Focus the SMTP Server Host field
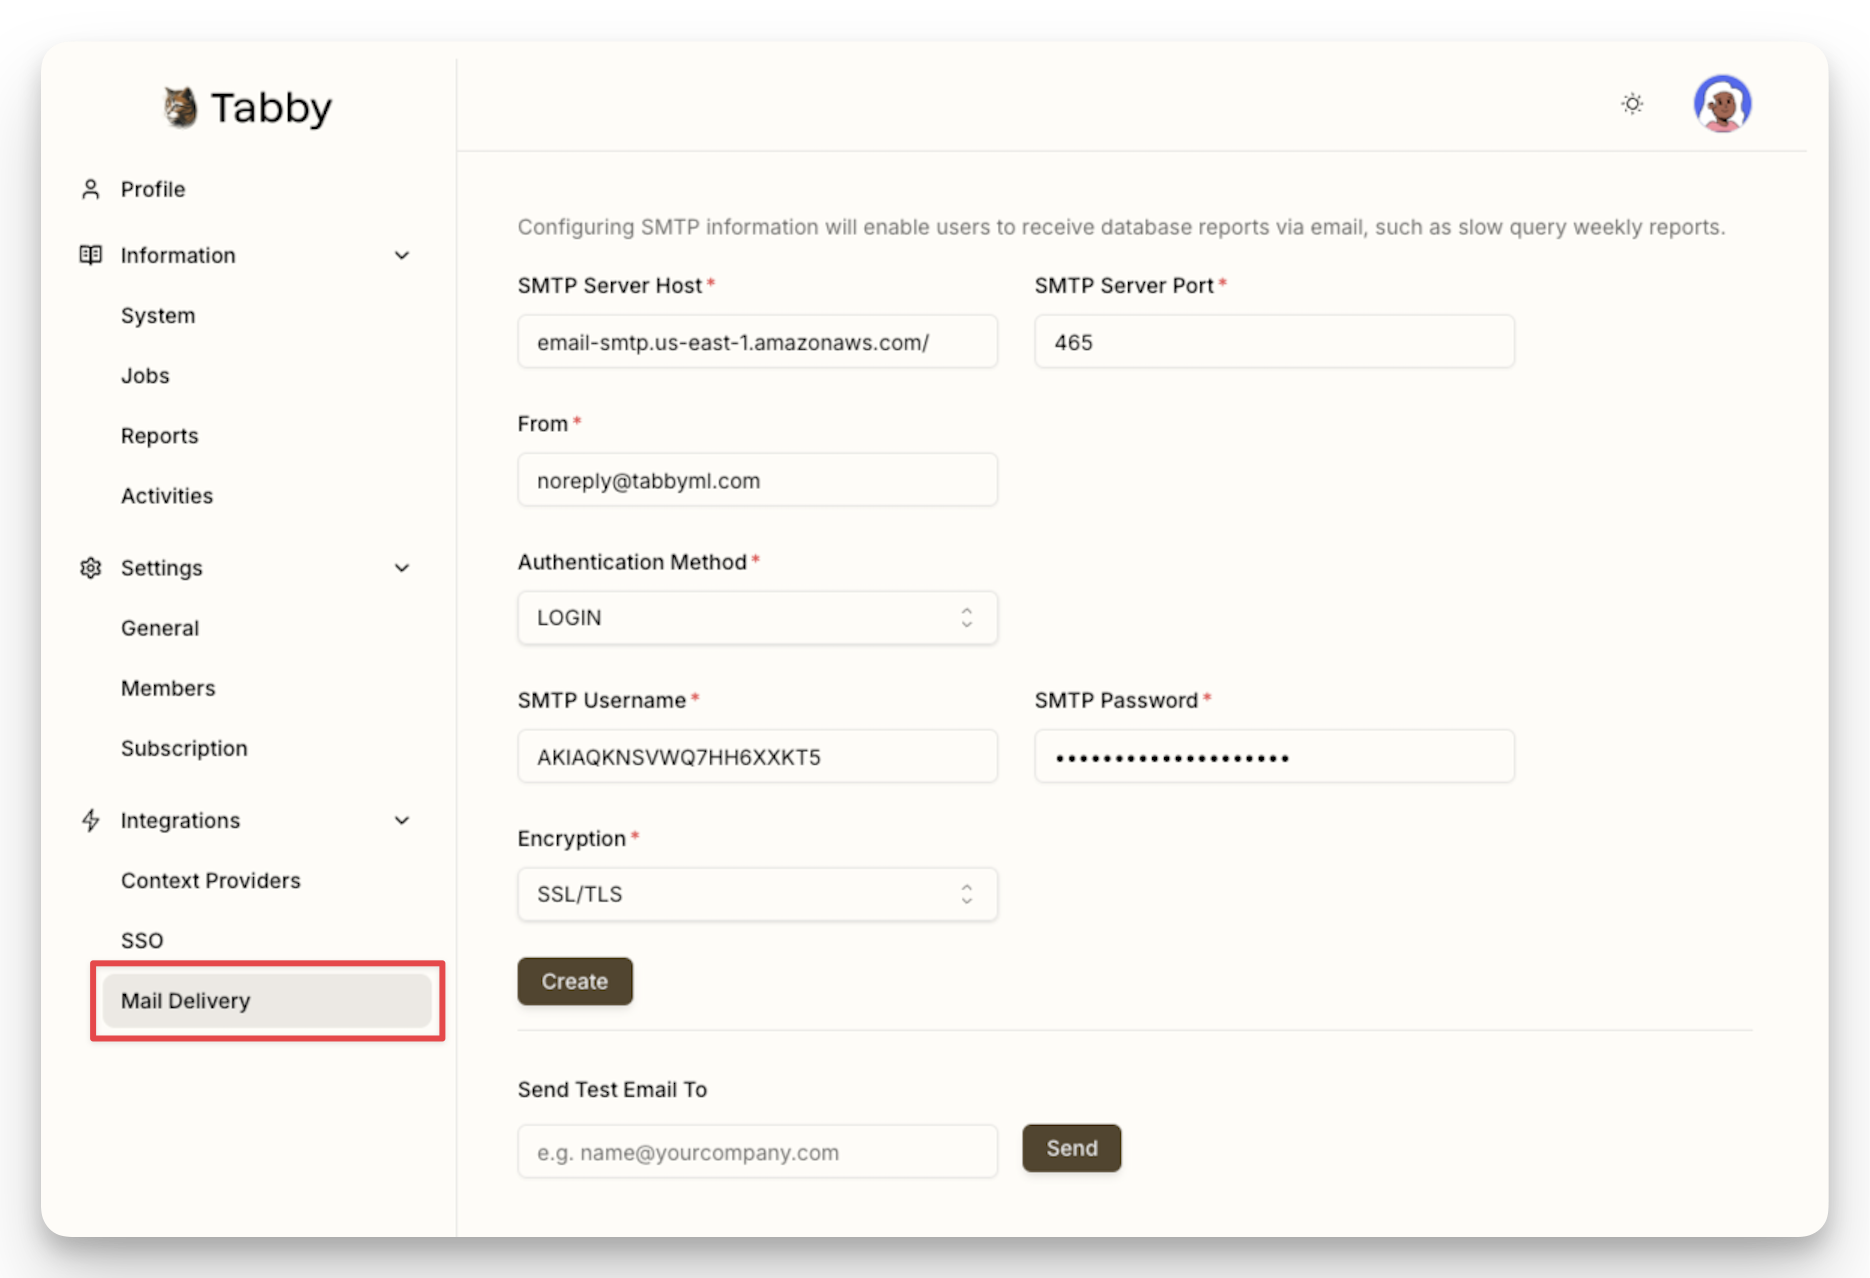The image size is (1870, 1278). (x=757, y=342)
